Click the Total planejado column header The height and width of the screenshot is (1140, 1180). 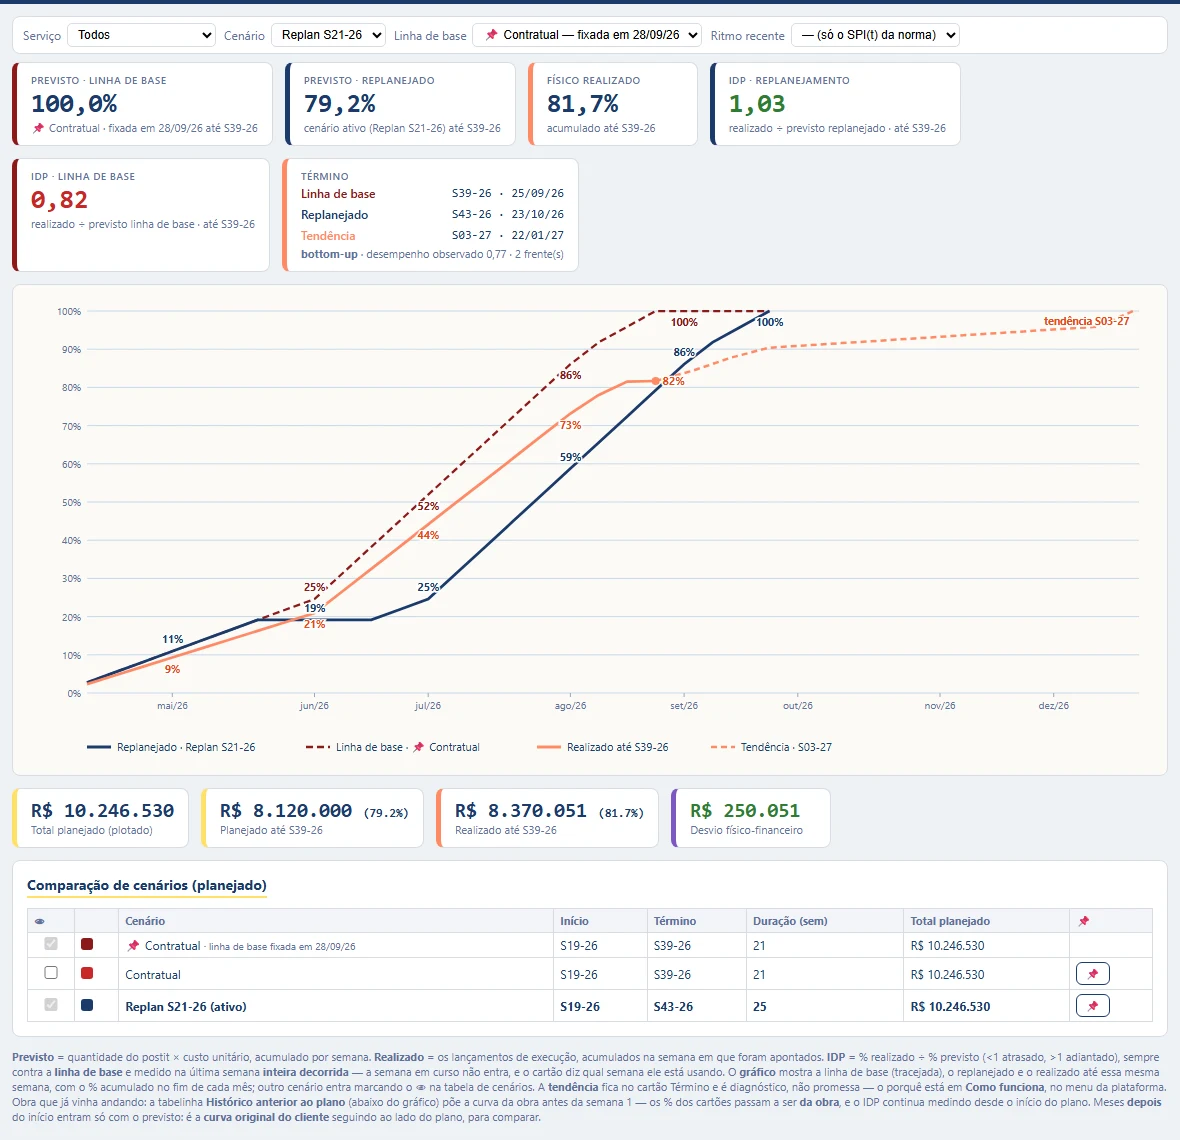[950, 921]
